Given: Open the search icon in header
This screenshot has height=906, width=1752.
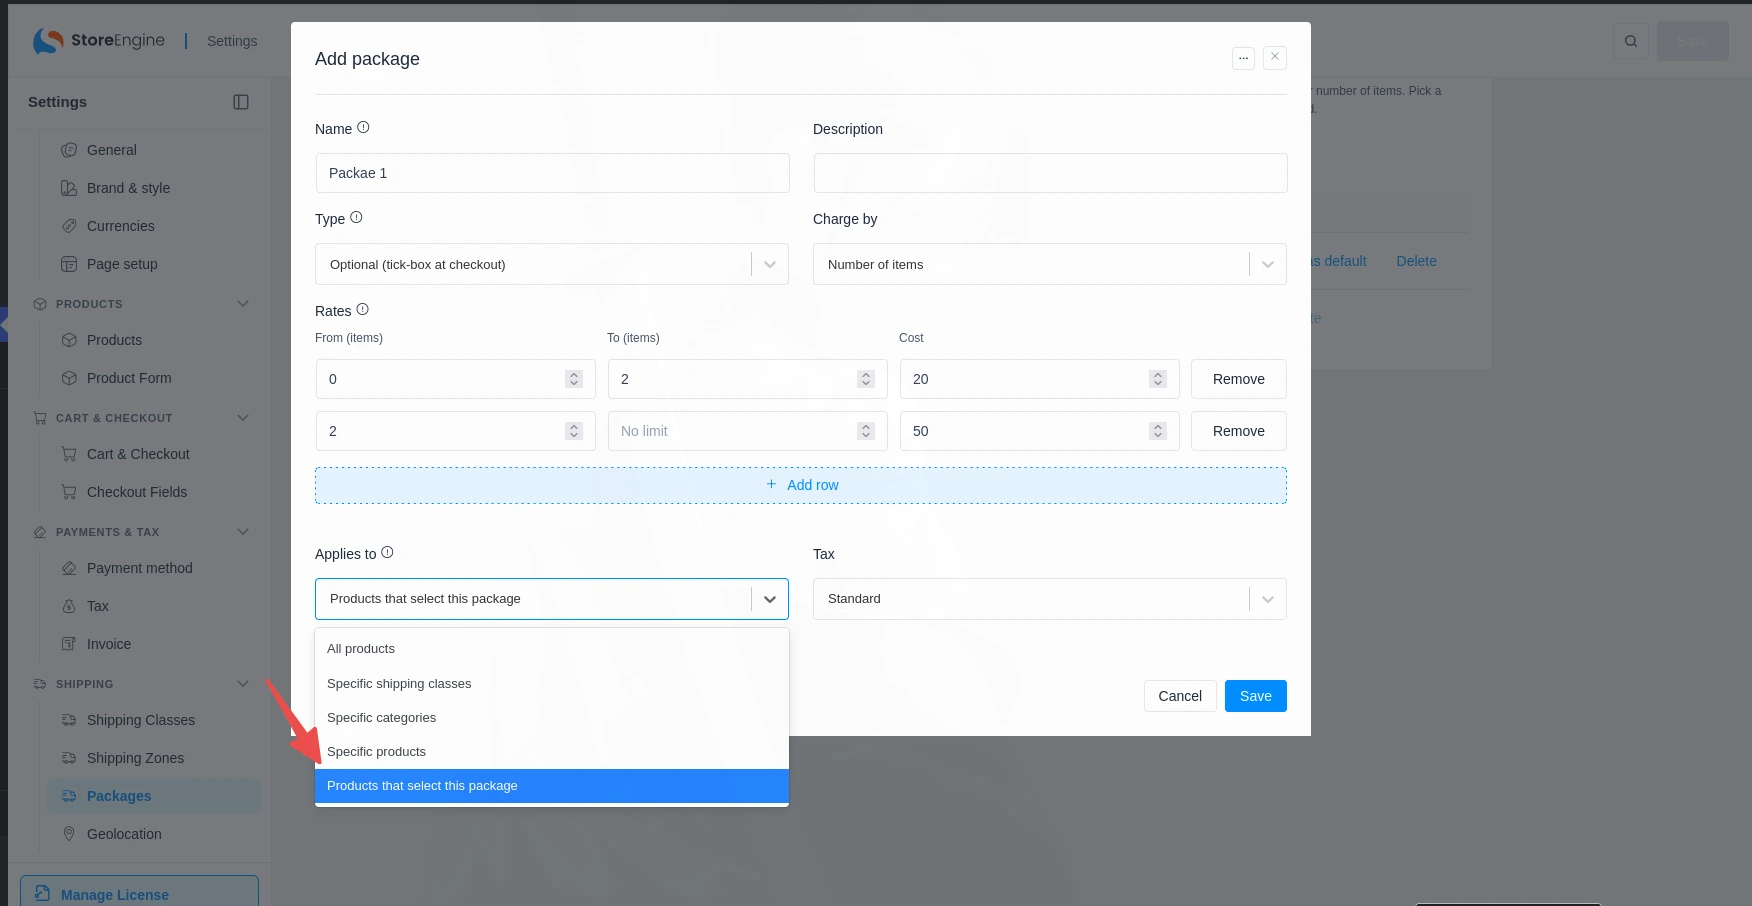Looking at the screenshot, I should tap(1631, 41).
